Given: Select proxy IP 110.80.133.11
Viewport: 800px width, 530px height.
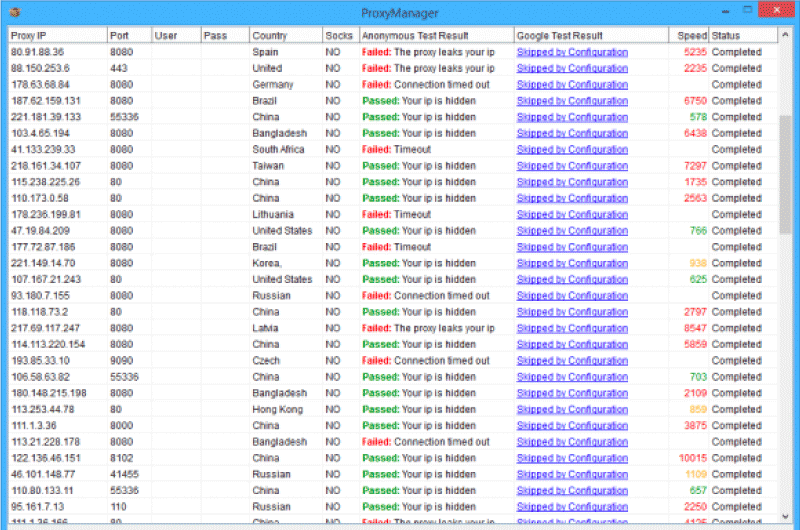Looking at the screenshot, I should [42, 491].
